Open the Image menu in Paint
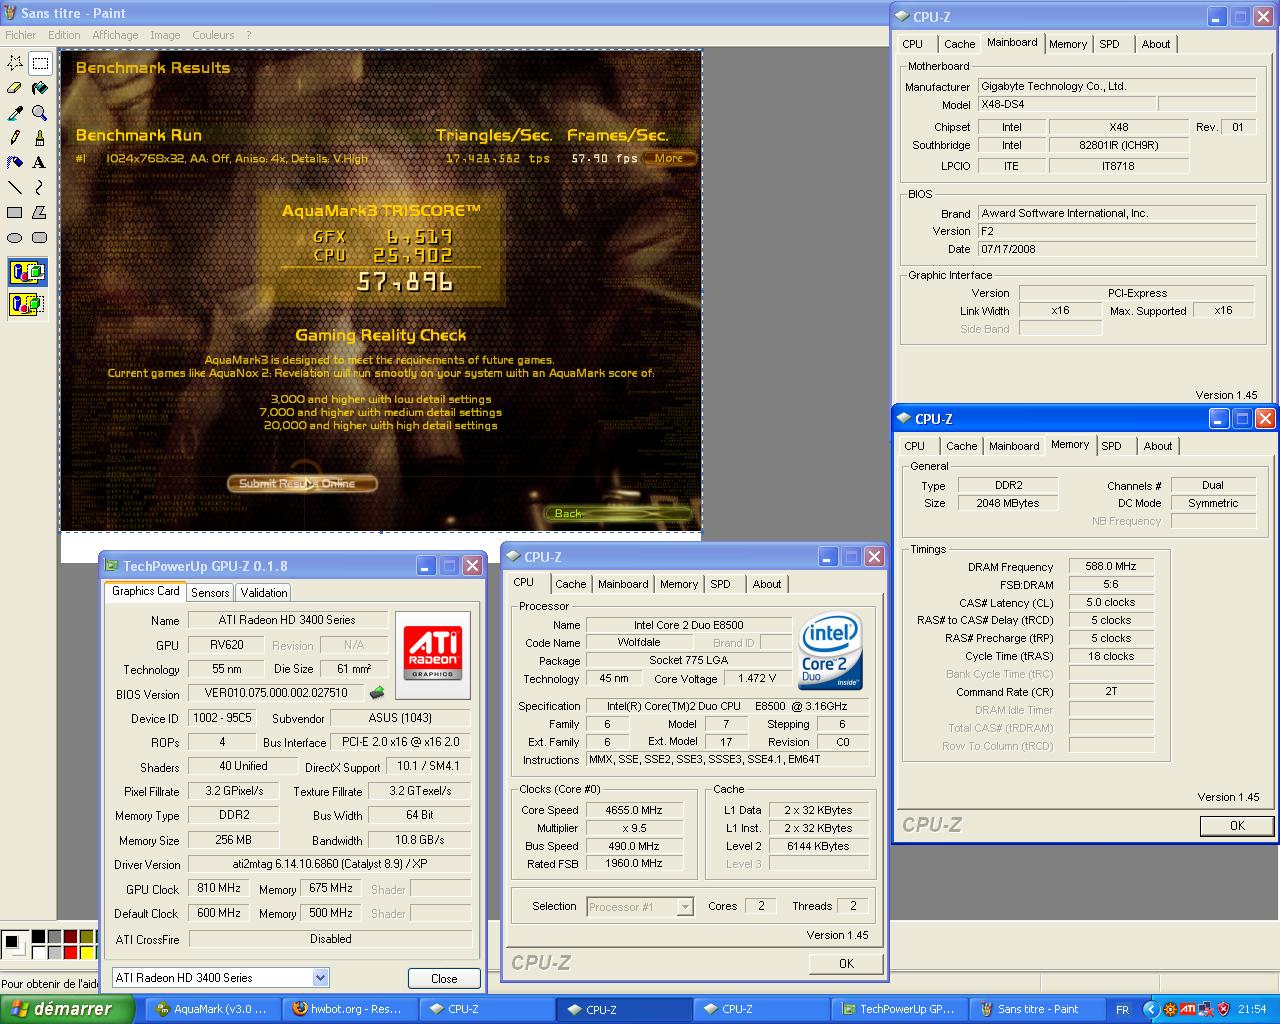The image size is (1280, 1024). click(165, 35)
